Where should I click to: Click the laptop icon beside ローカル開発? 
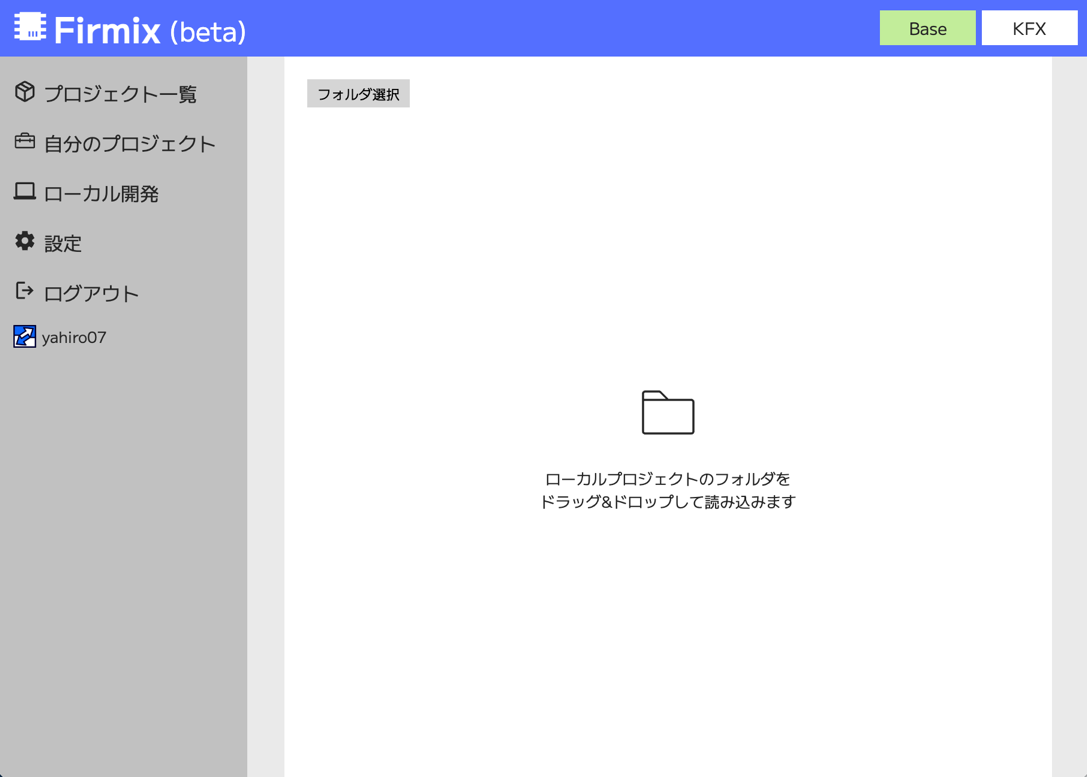click(25, 191)
